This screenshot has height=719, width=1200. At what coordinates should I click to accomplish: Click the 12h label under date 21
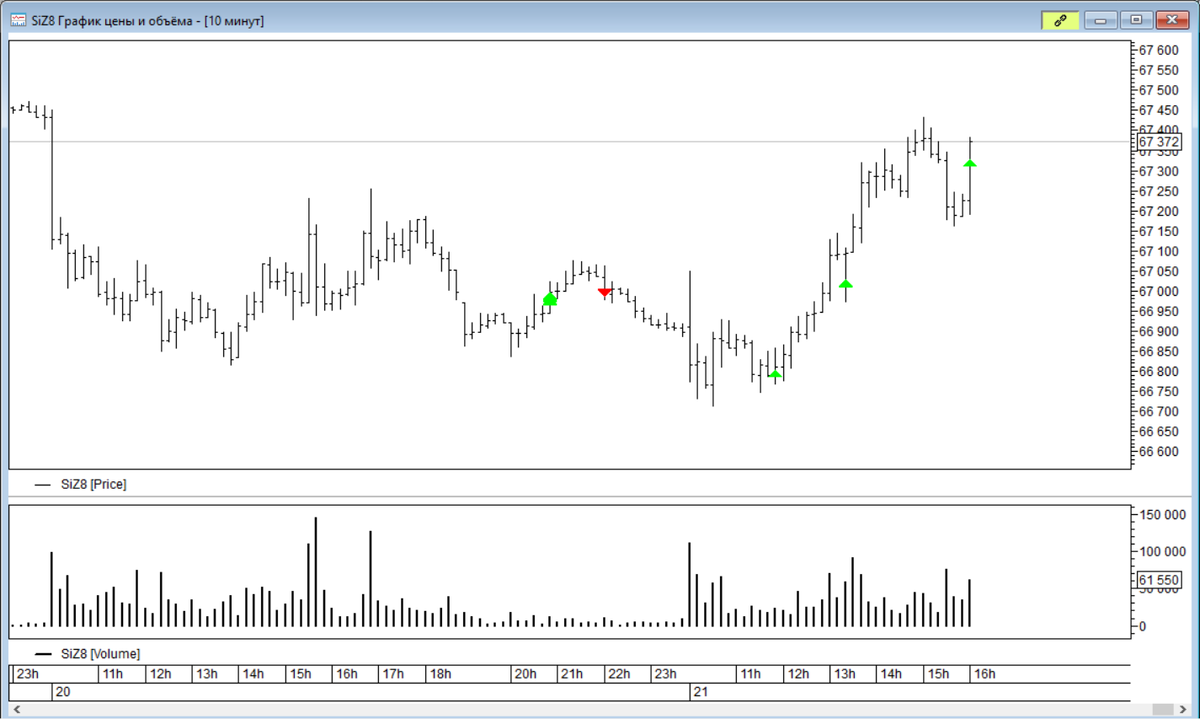(798, 674)
